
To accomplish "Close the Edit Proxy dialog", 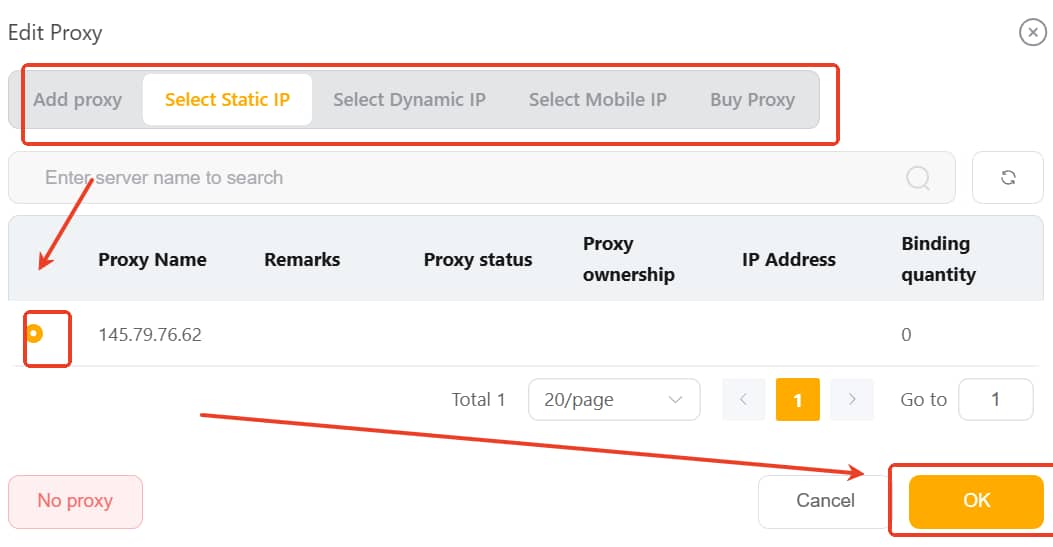I will 1032,33.
